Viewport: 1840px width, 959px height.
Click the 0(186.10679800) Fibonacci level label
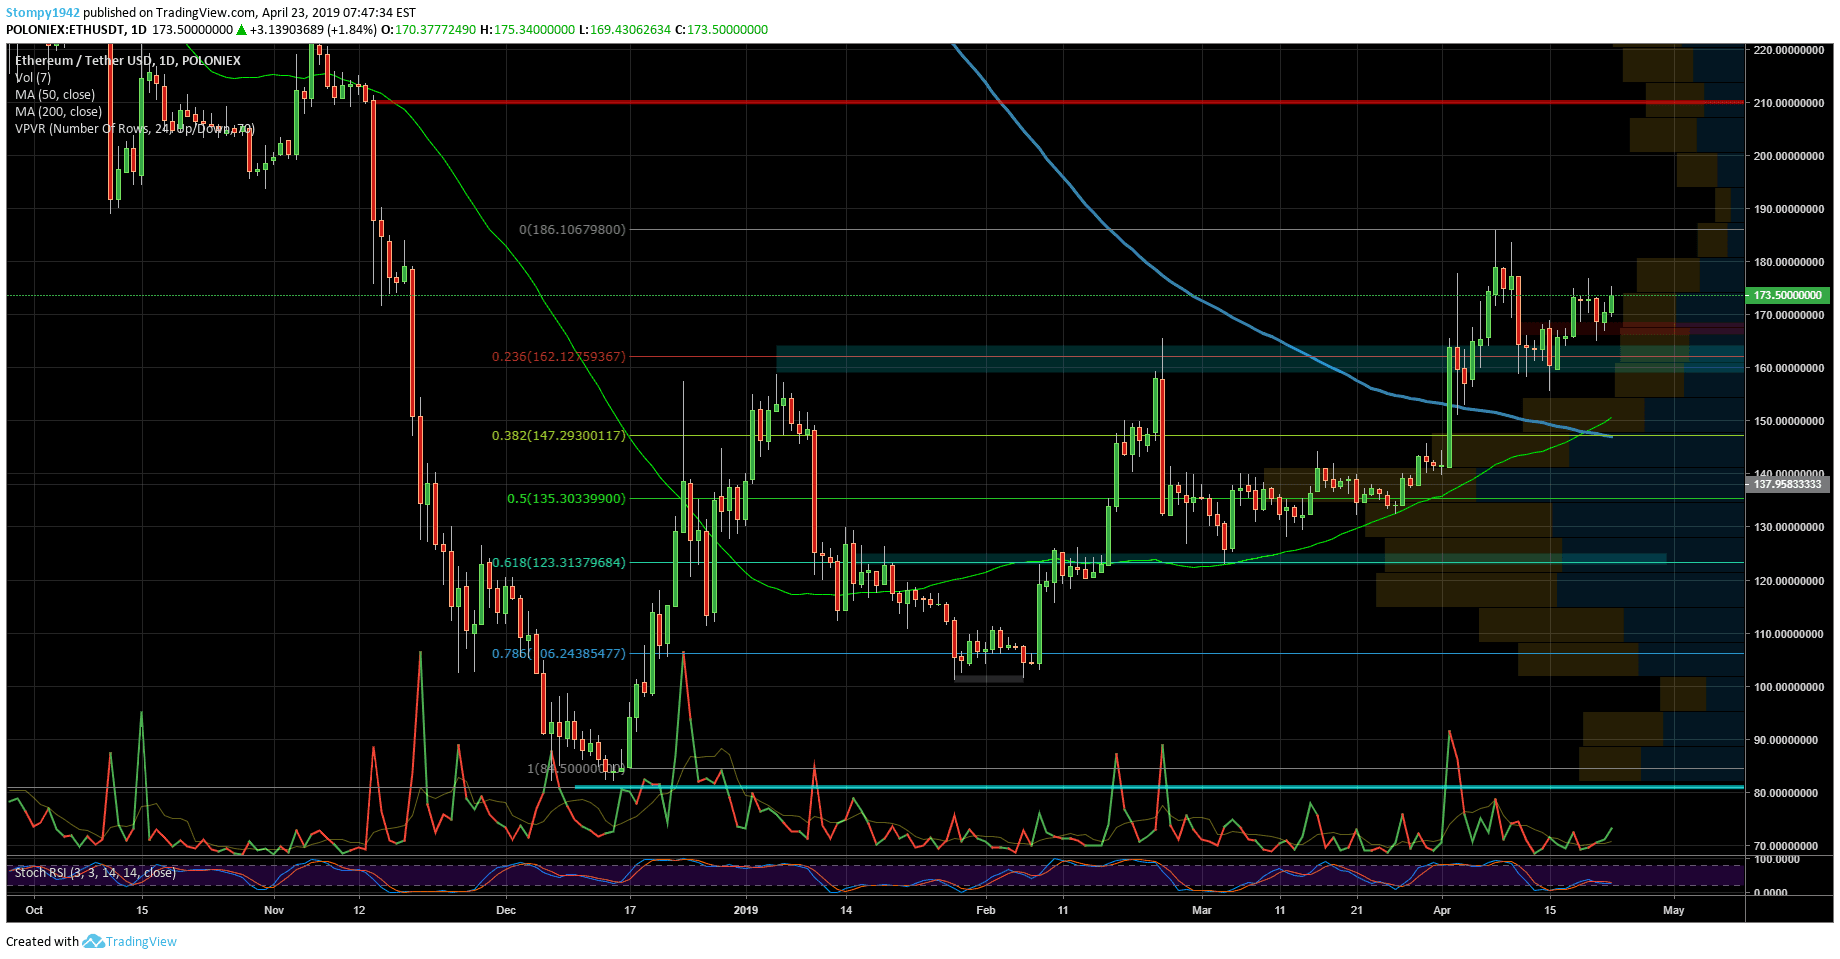tap(572, 230)
